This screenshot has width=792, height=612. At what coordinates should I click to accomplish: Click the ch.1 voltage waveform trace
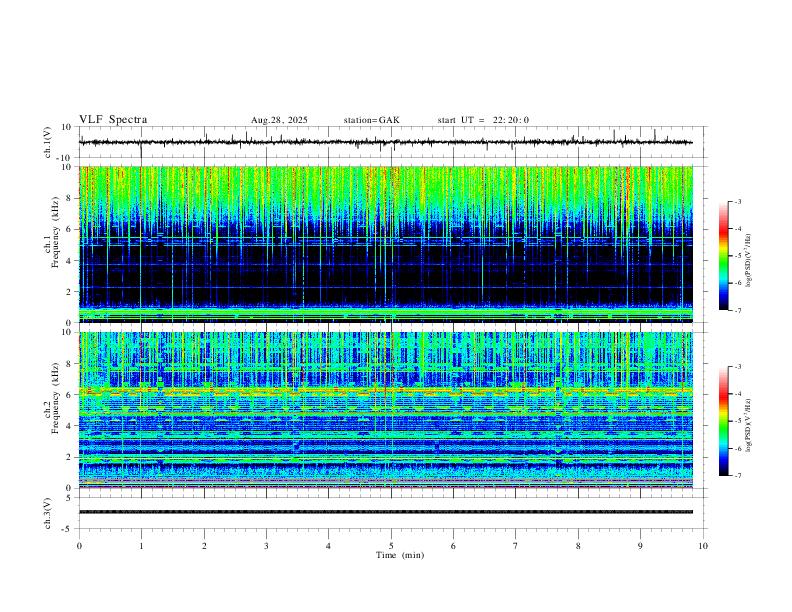point(385,142)
